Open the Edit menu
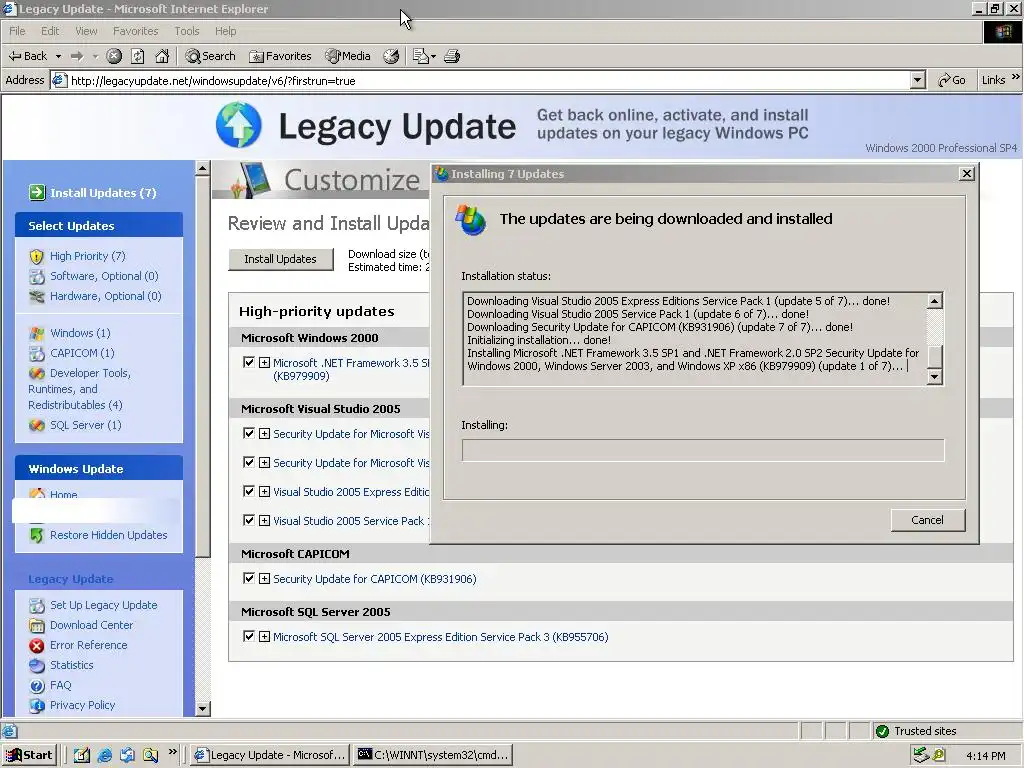The width and height of the screenshot is (1024, 768). coord(50,31)
